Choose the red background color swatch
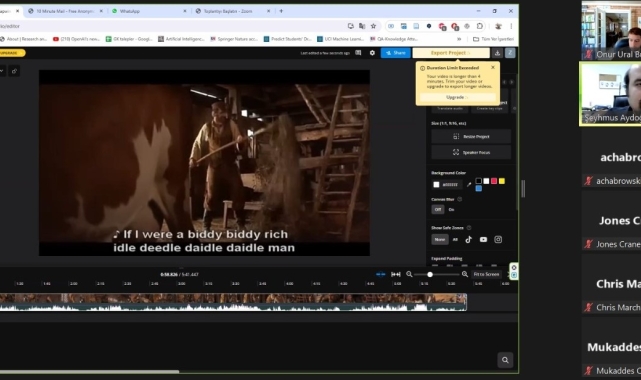This screenshot has height=380, width=641. tap(494, 181)
